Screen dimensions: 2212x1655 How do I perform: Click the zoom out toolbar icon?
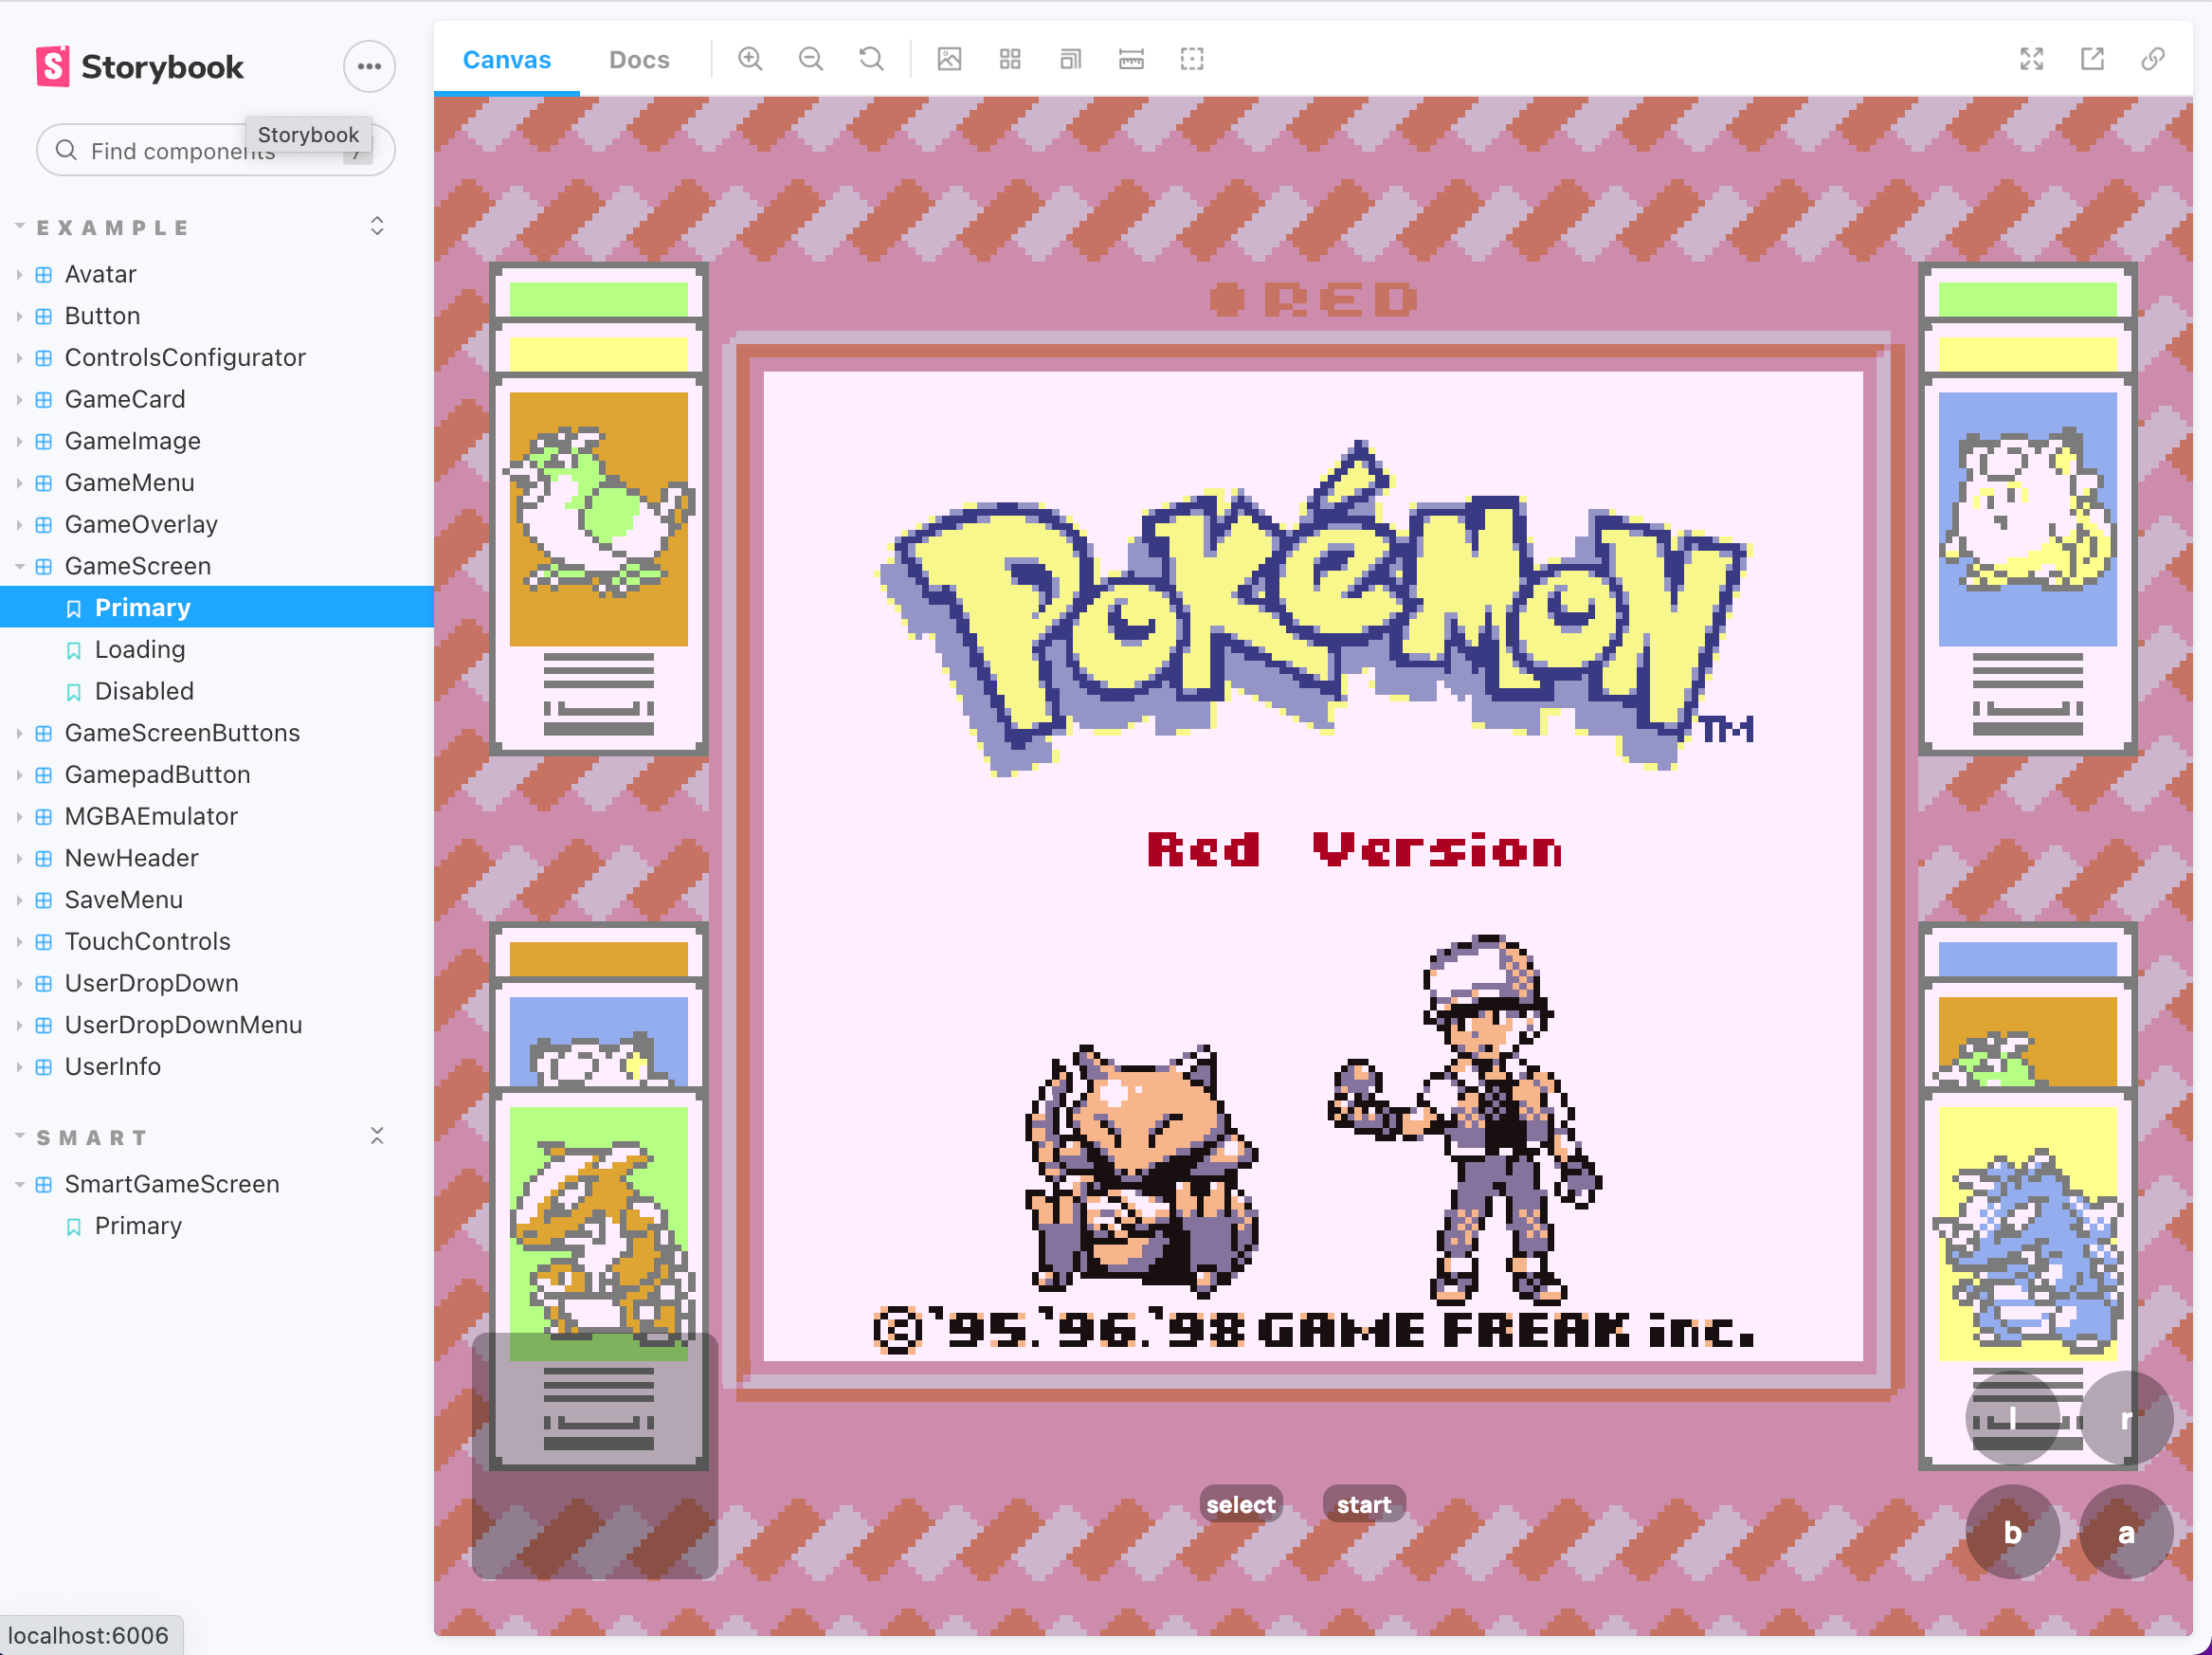click(811, 59)
